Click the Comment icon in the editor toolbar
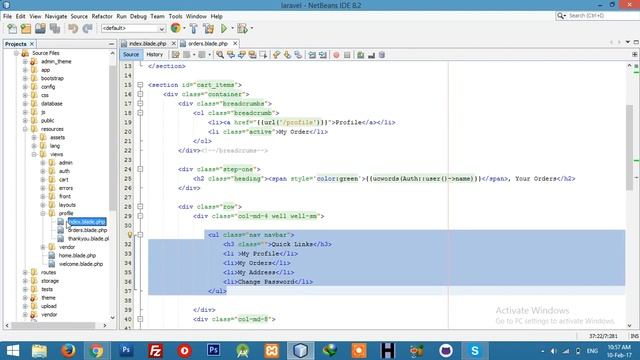The image size is (640, 360). (x=360, y=55)
